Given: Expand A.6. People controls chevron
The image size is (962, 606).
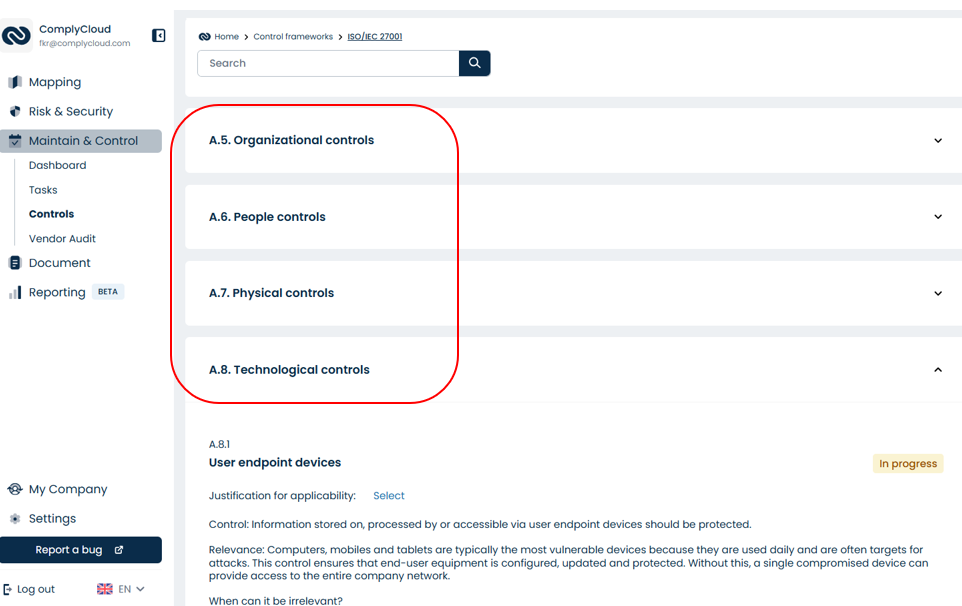Looking at the screenshot, I should coord(937,217).
